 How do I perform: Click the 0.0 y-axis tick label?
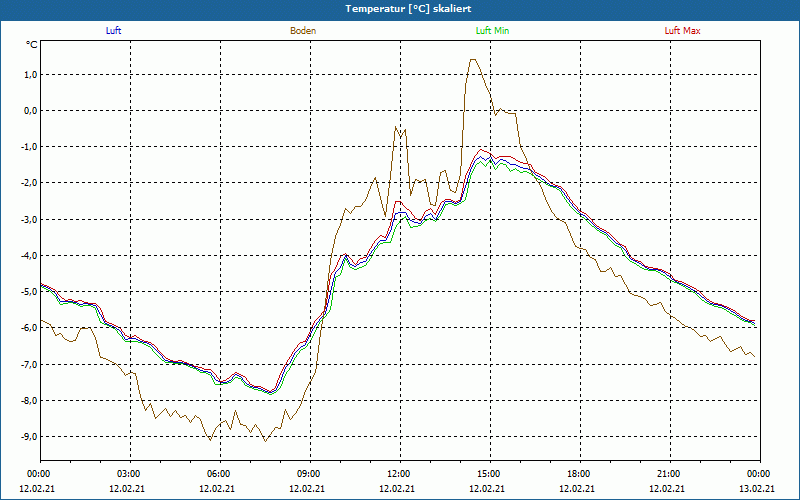29,111
